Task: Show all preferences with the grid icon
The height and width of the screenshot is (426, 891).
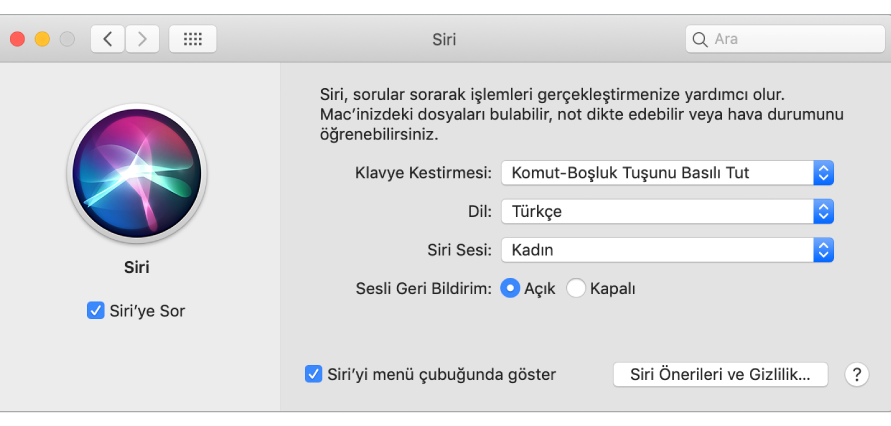Action: pos(193,39)
